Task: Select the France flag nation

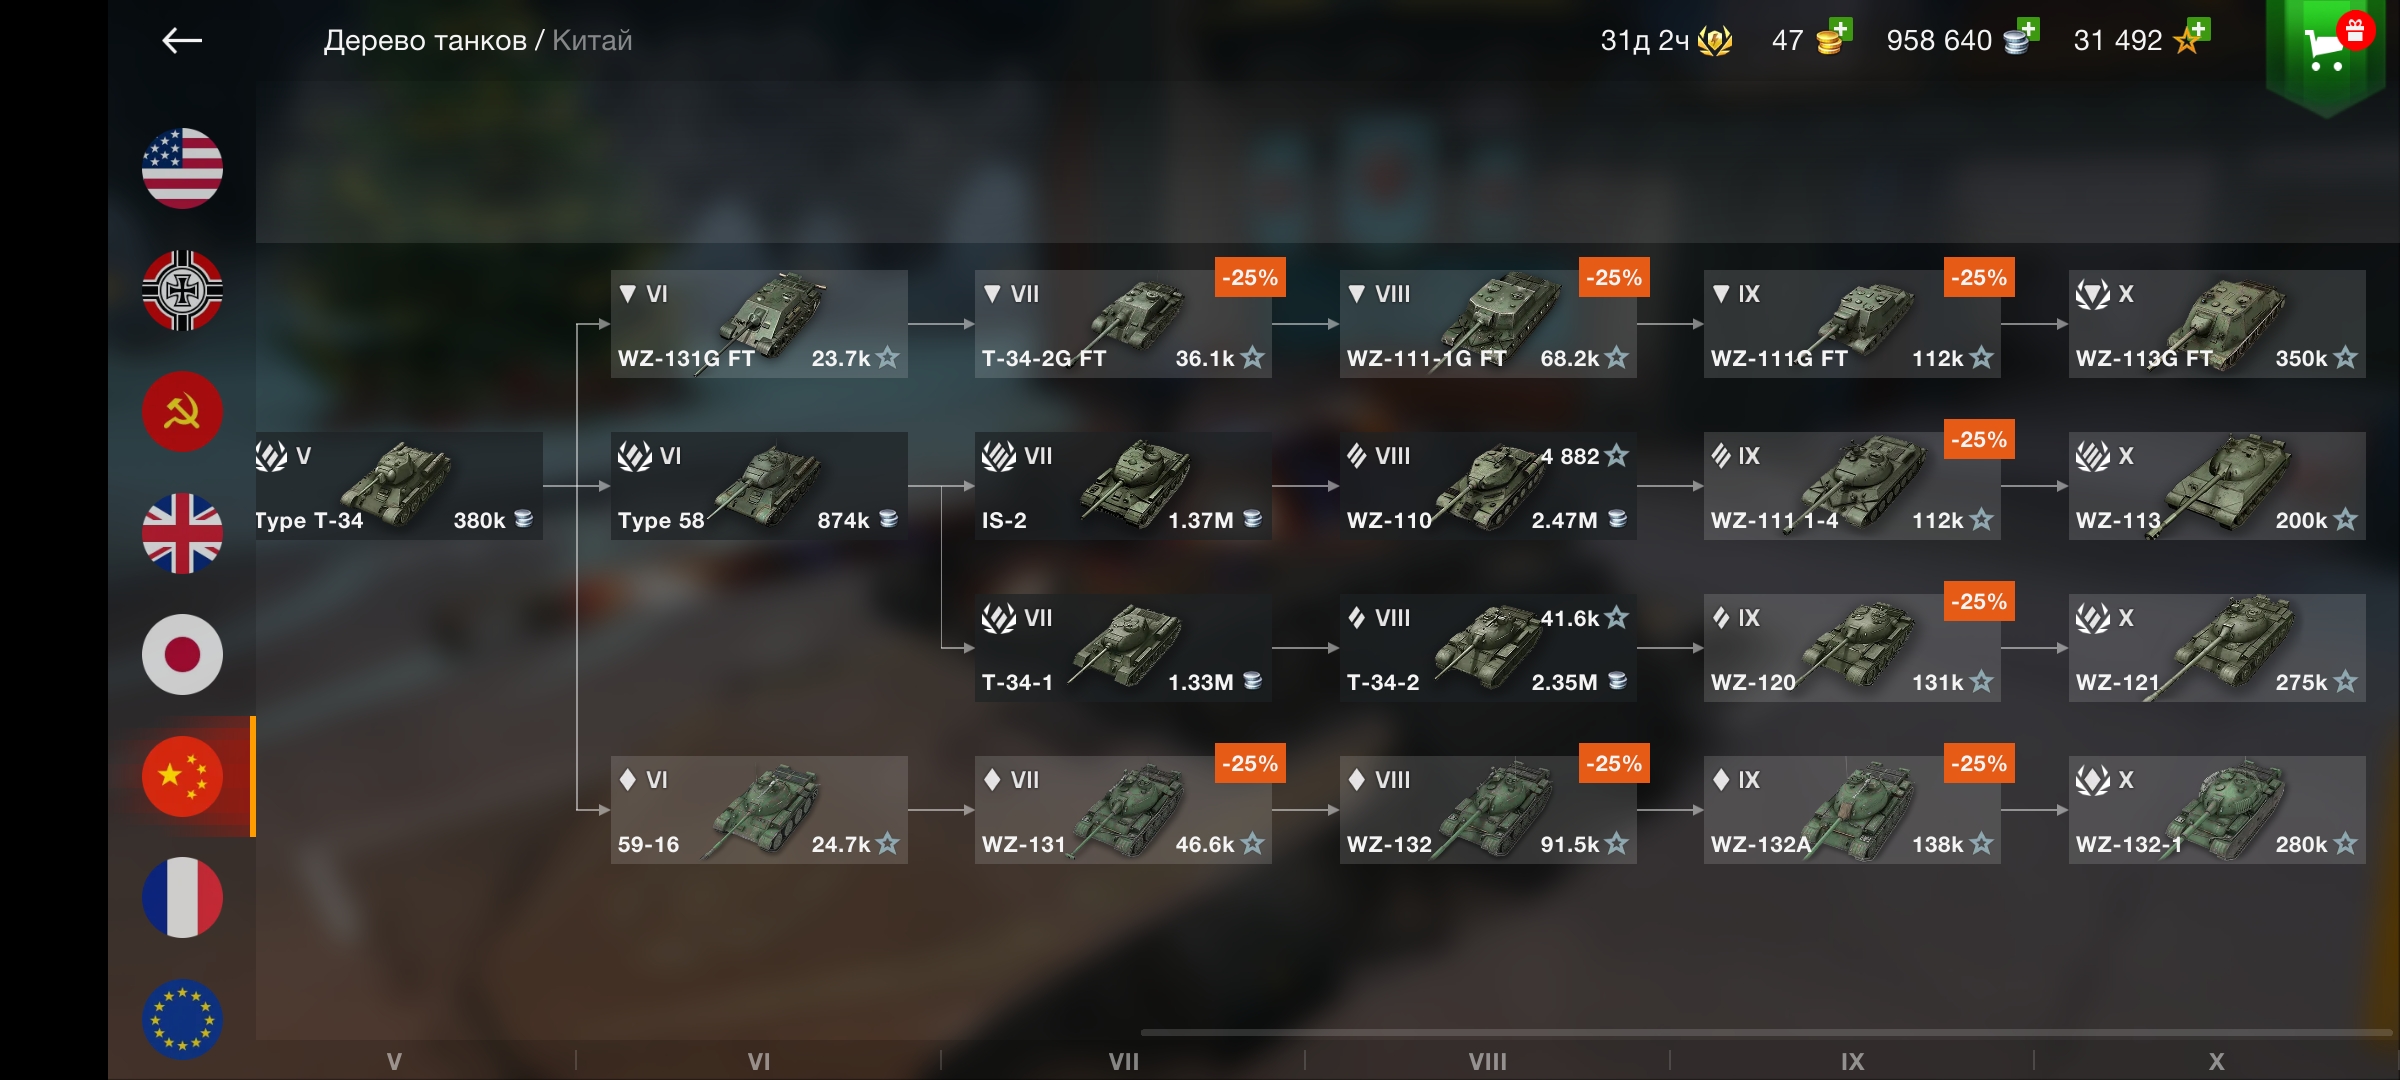Action: pos(182,897)
